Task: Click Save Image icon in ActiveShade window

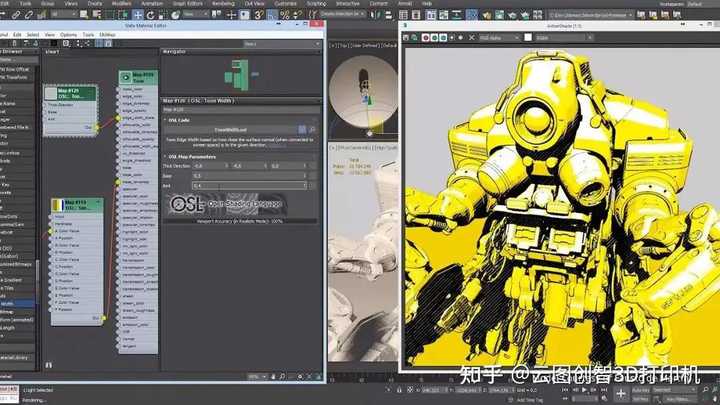Action: 406,38
